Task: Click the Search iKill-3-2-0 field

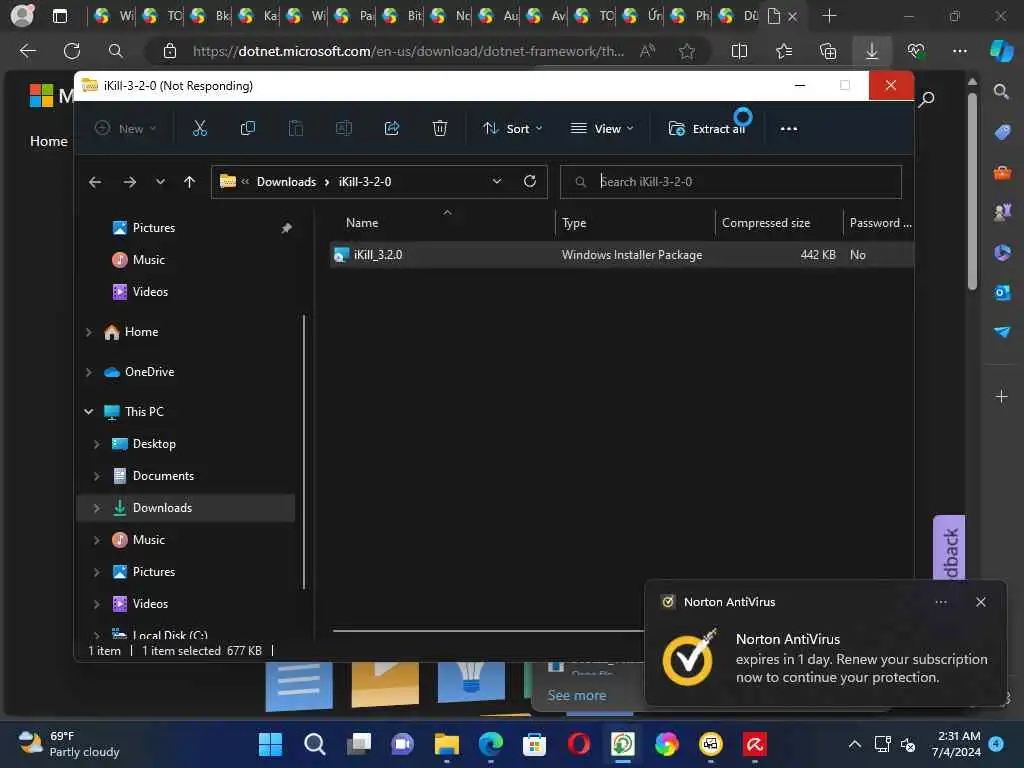Action: click(x=730, y=182)
